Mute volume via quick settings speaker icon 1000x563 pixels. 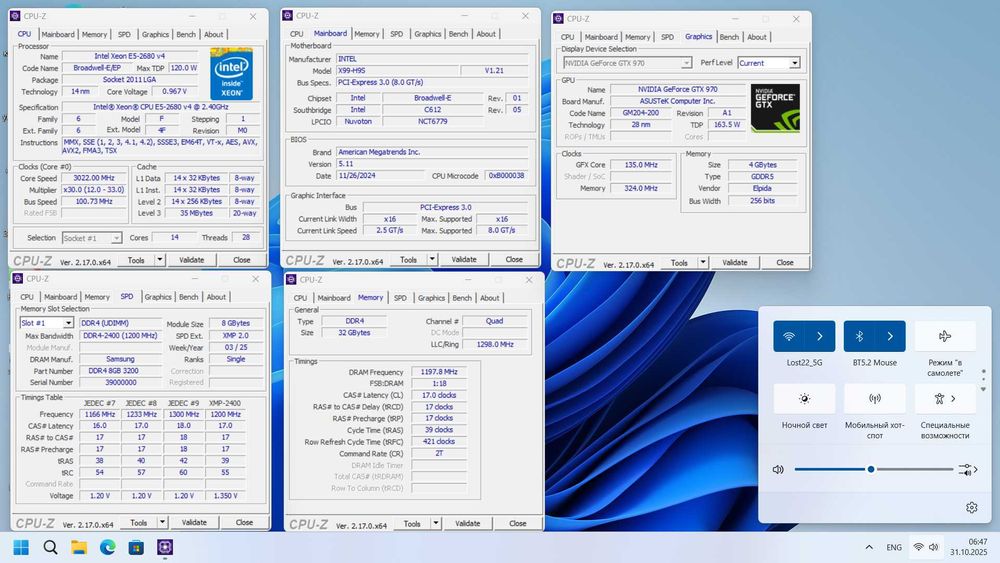pos(778,469)
